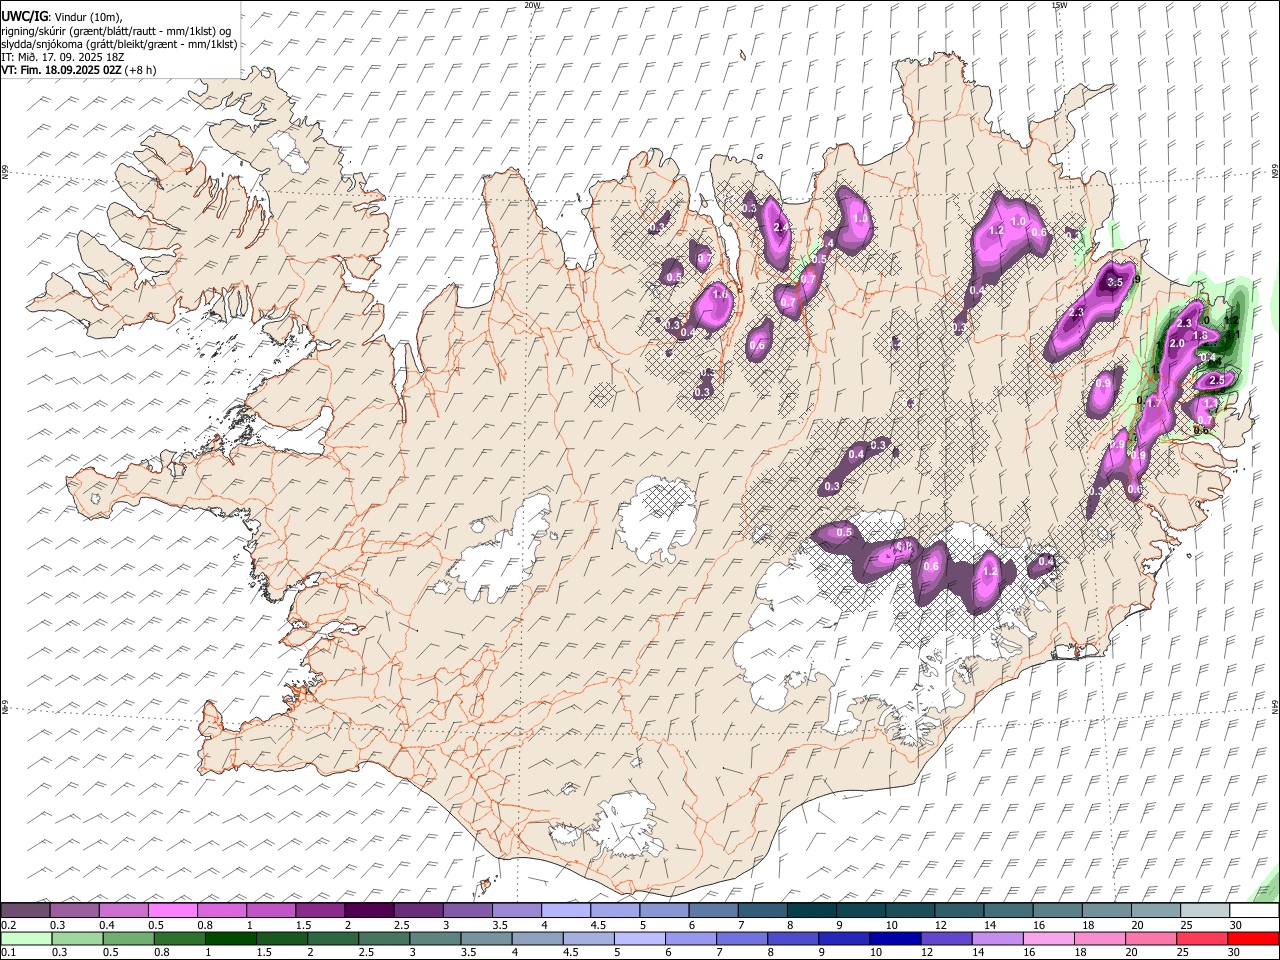
Task: Select lower scale swatch between 3.5 and 4
Action: coord(486,939)
